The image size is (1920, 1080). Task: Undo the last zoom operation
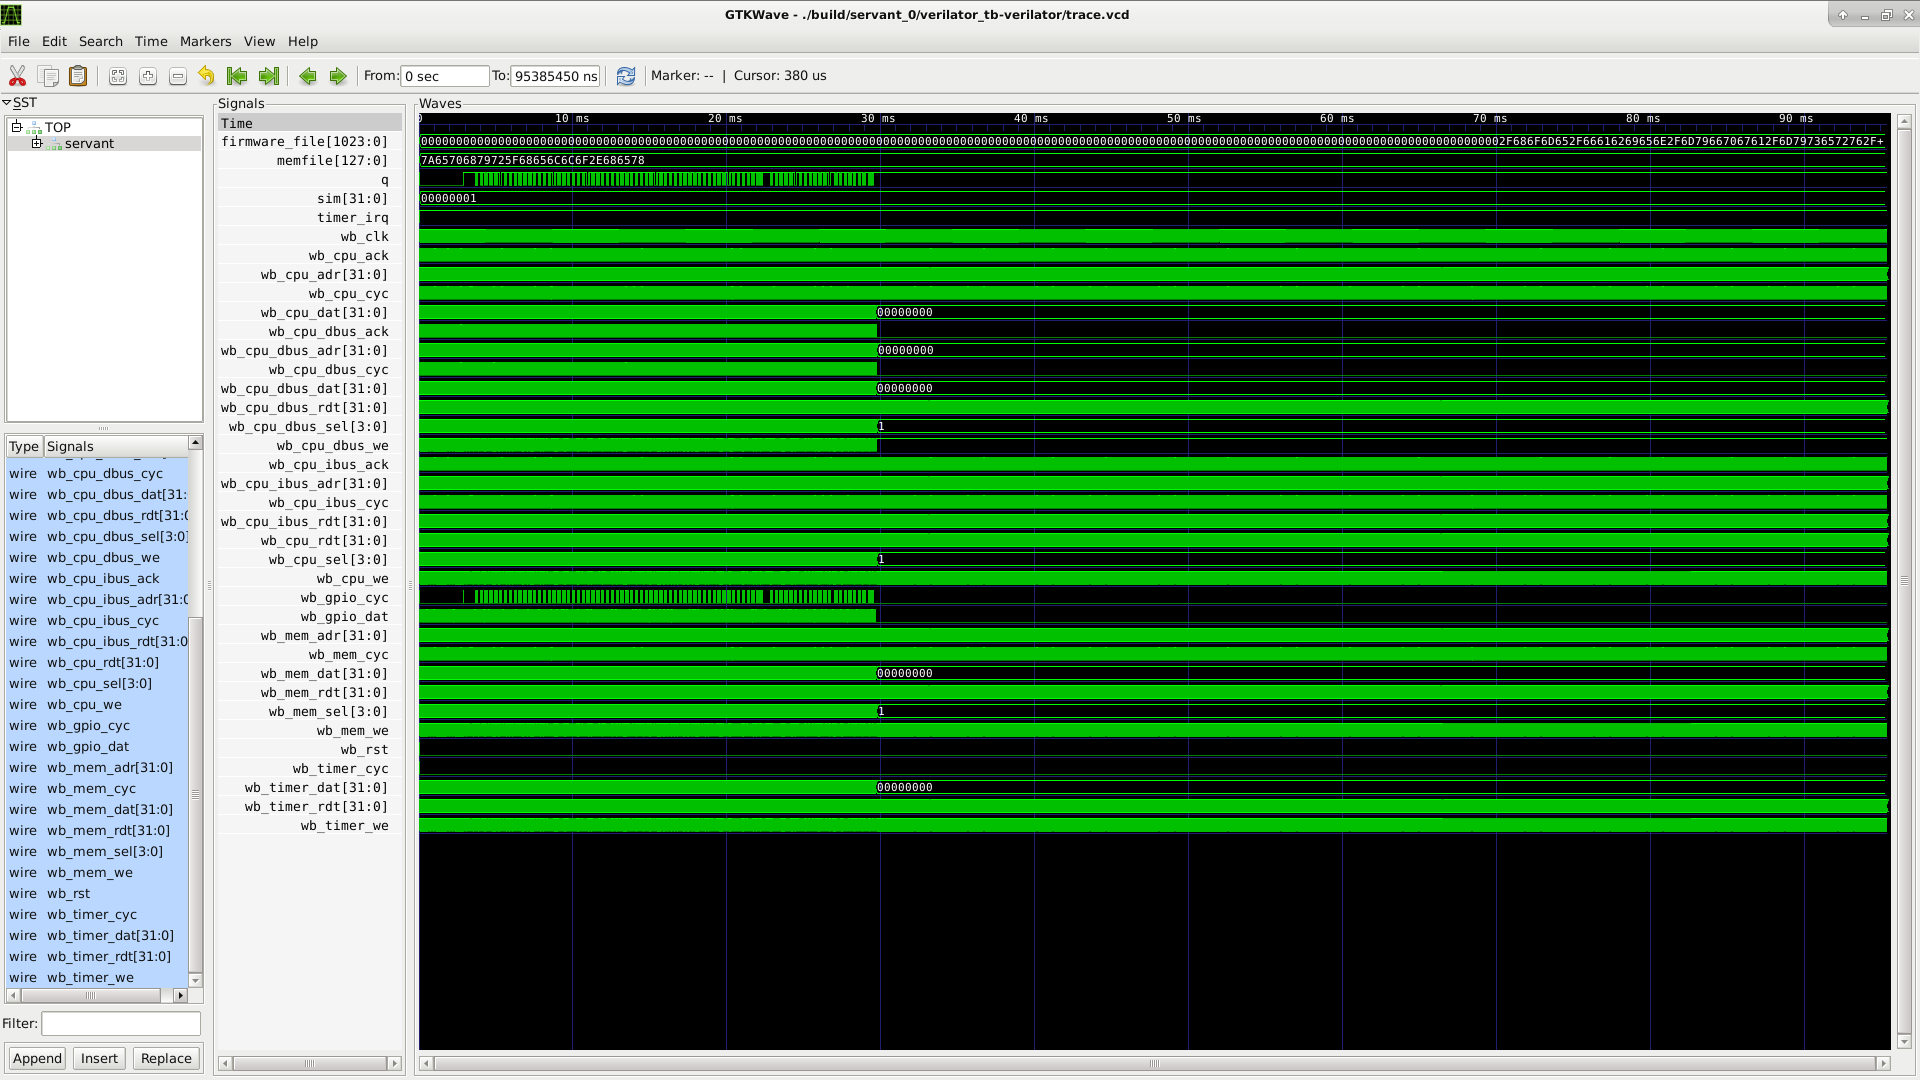[x=206, y=75]
